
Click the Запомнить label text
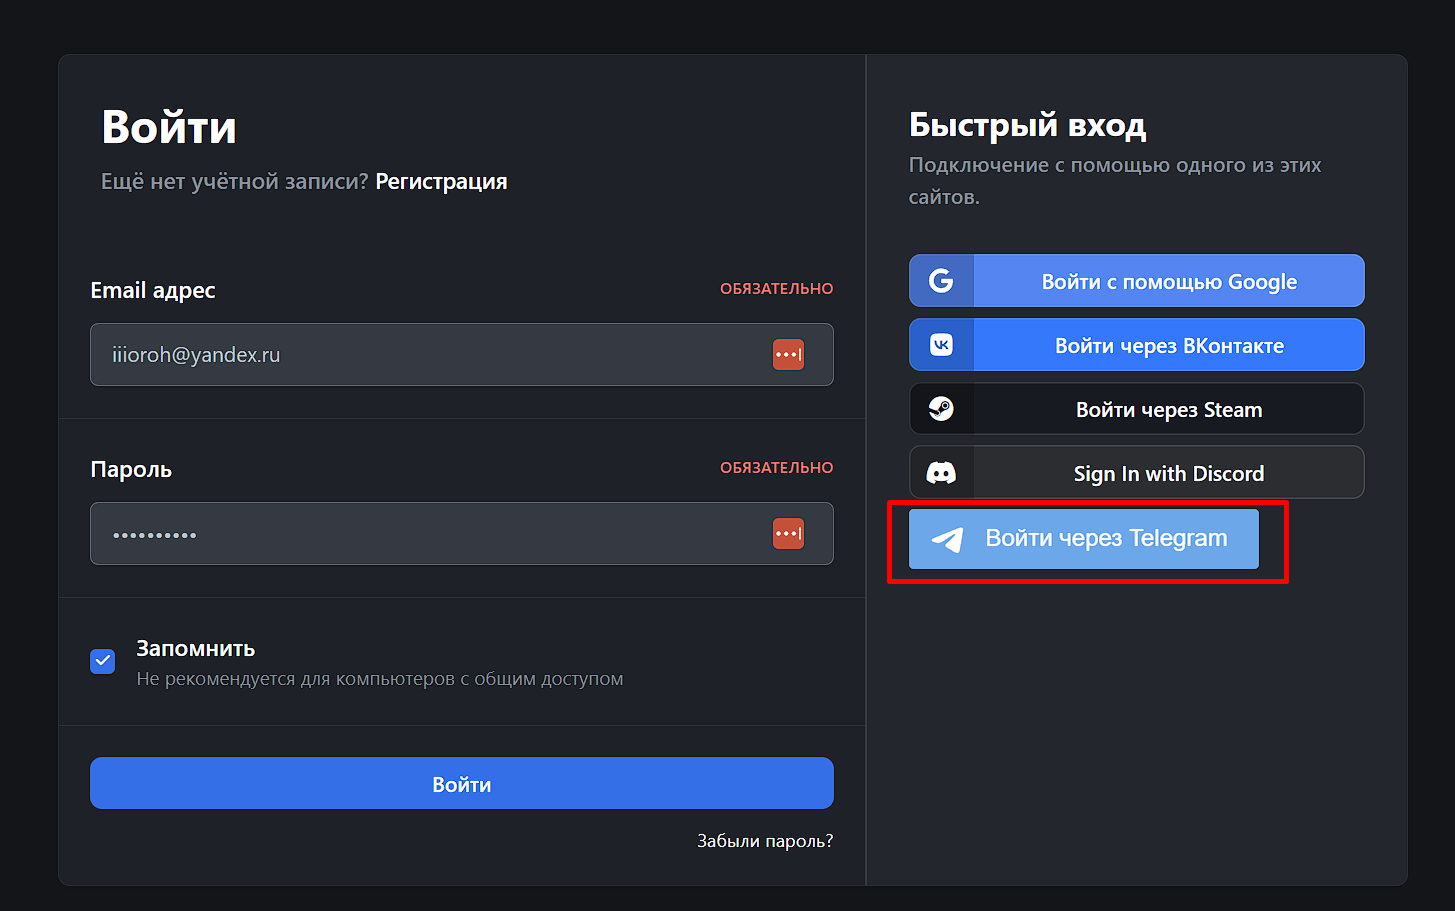click(196, 649)
